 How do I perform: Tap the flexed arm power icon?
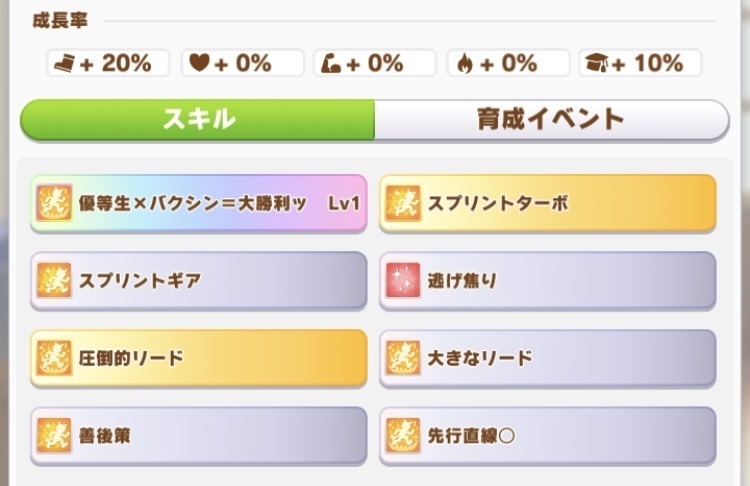coord(331,63)
